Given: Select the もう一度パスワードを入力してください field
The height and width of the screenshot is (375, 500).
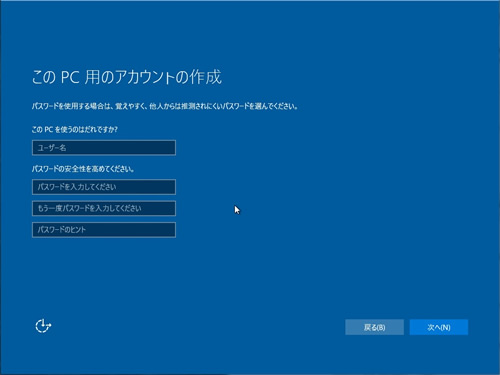Looking at the screenshot, I should coord(104,208).
